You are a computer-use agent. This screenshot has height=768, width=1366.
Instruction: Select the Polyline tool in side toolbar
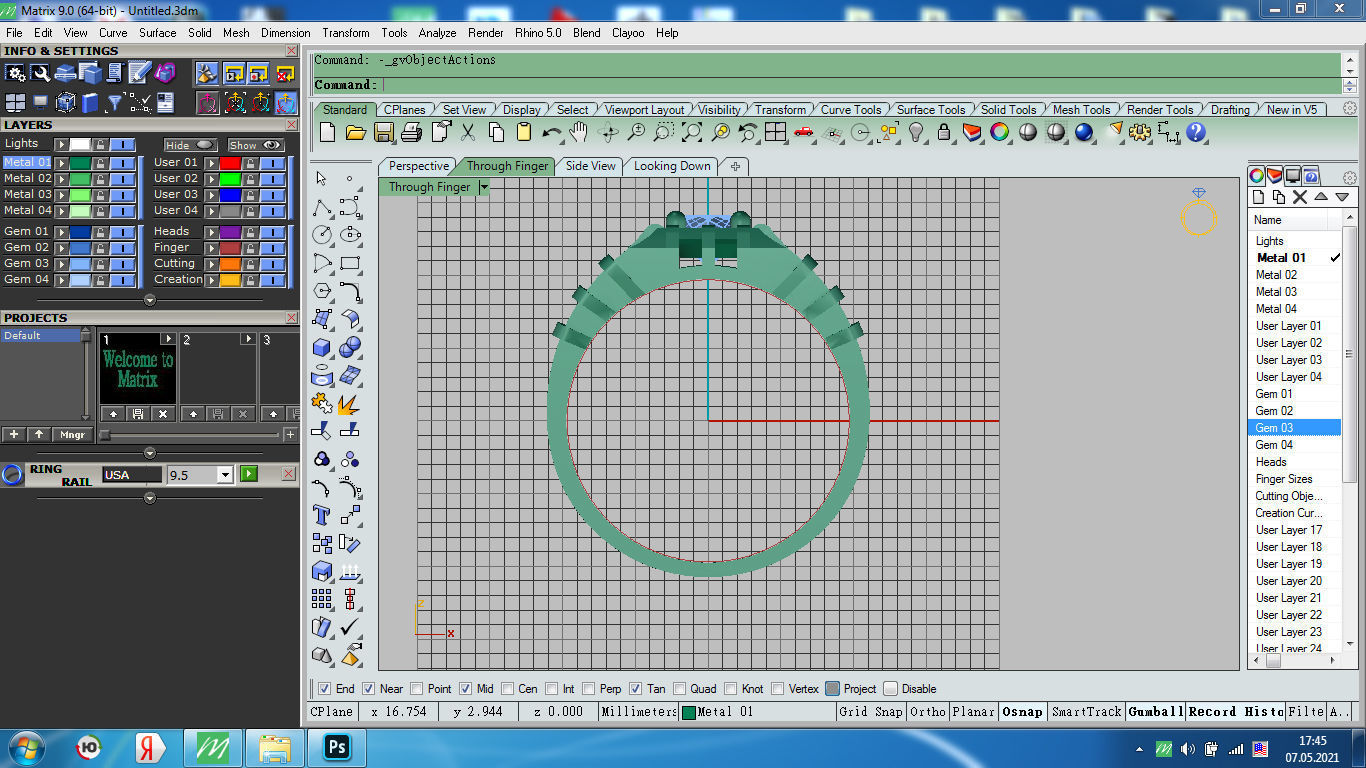click(x=322, y=208)
